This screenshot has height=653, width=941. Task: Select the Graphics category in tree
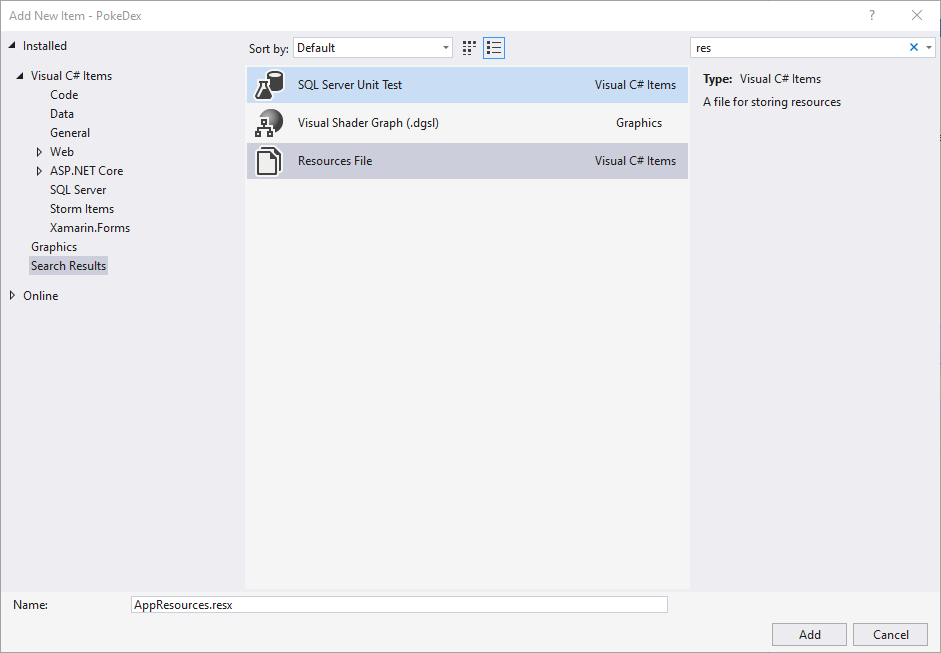(54, 247)
